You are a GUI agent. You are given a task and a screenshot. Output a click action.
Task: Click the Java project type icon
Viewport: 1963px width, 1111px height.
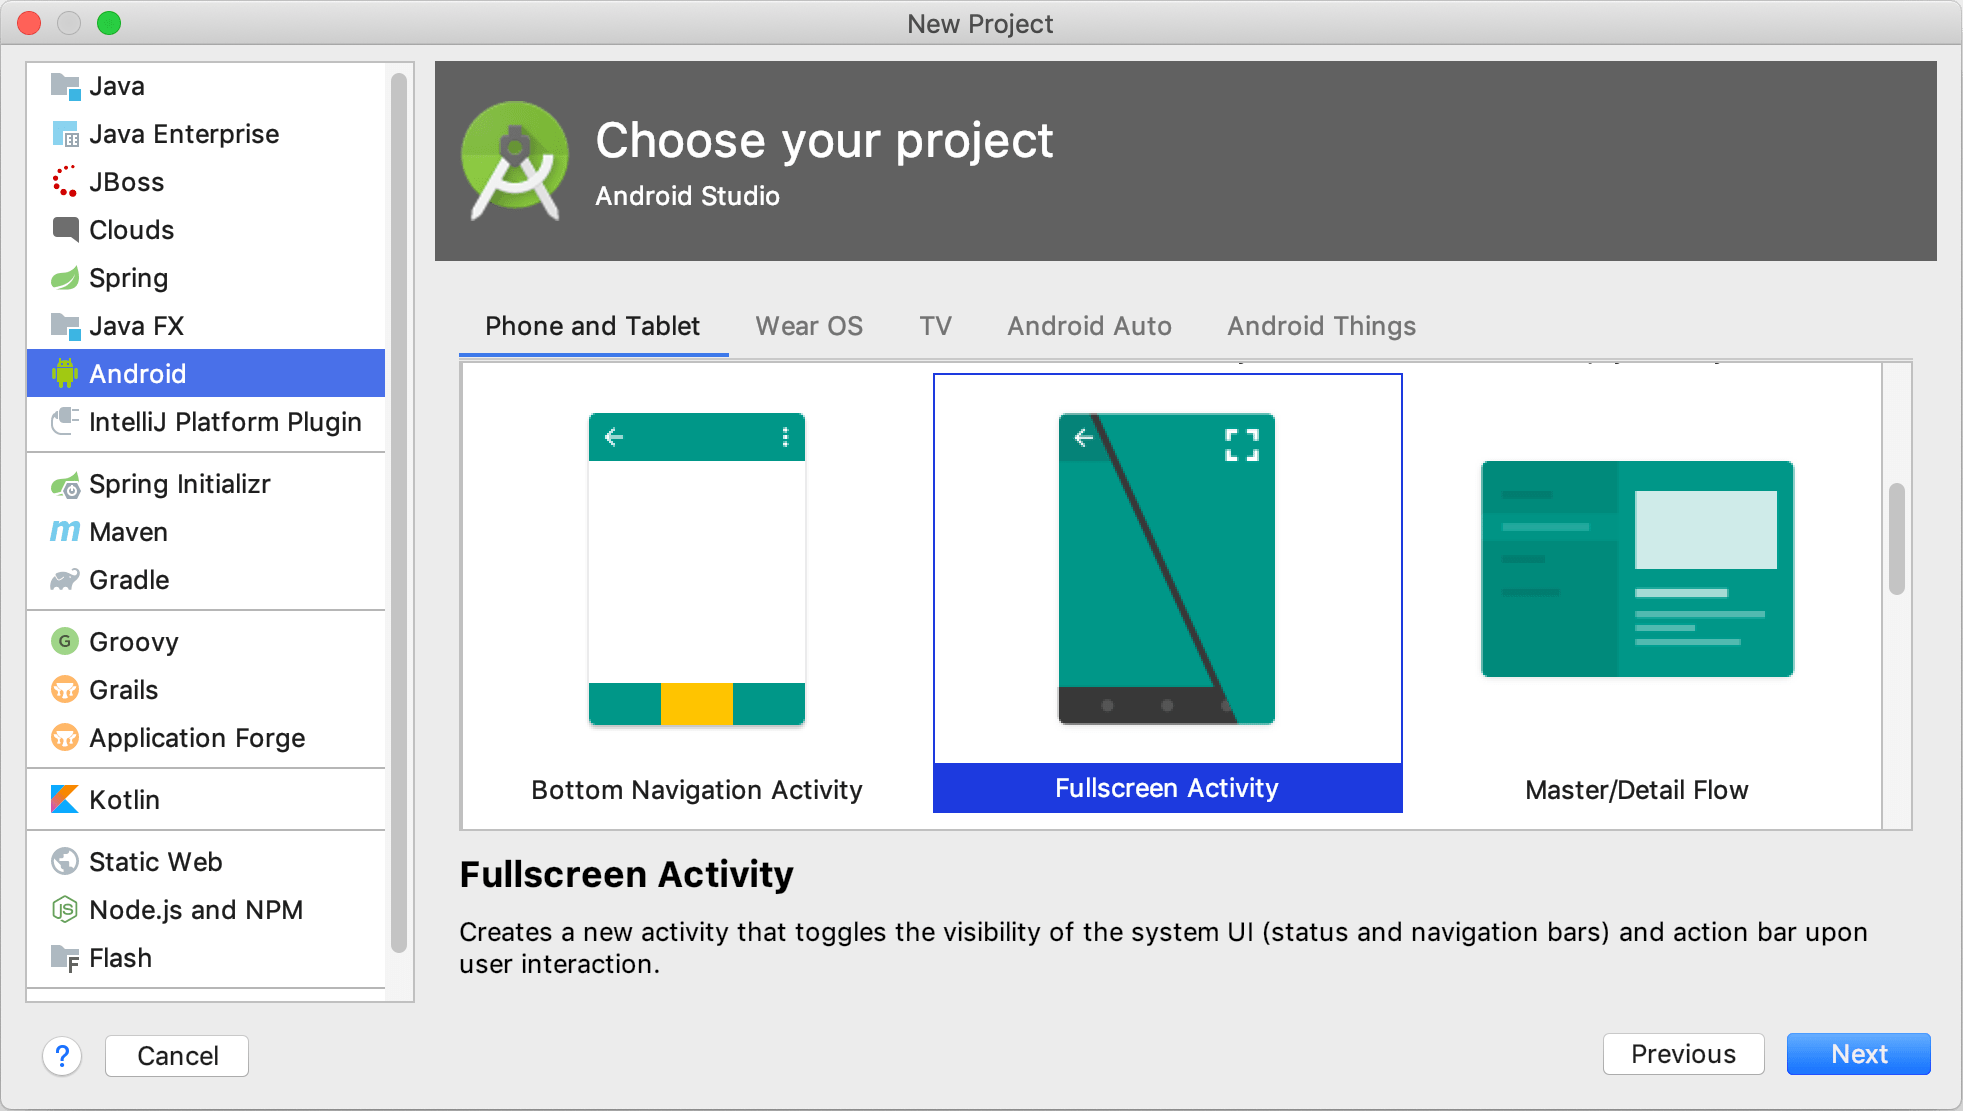pyautogui.click(x=65, y=86)
